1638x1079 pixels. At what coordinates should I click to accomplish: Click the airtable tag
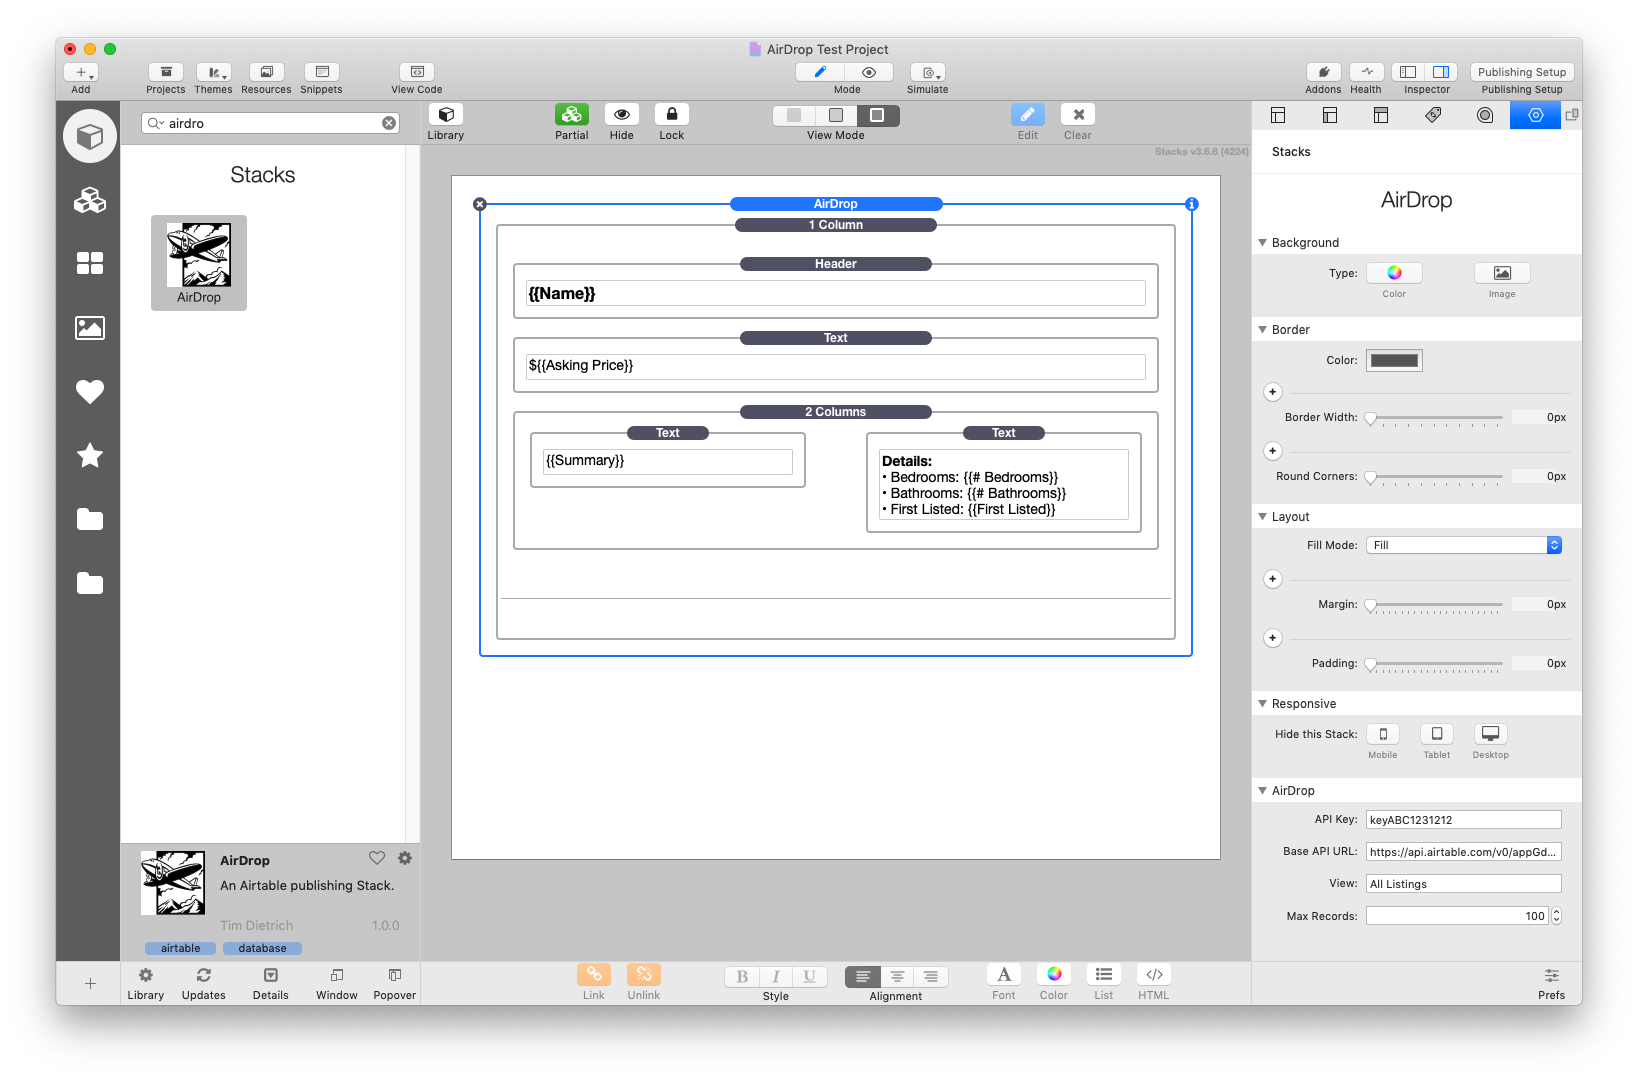tap(181, 948)
